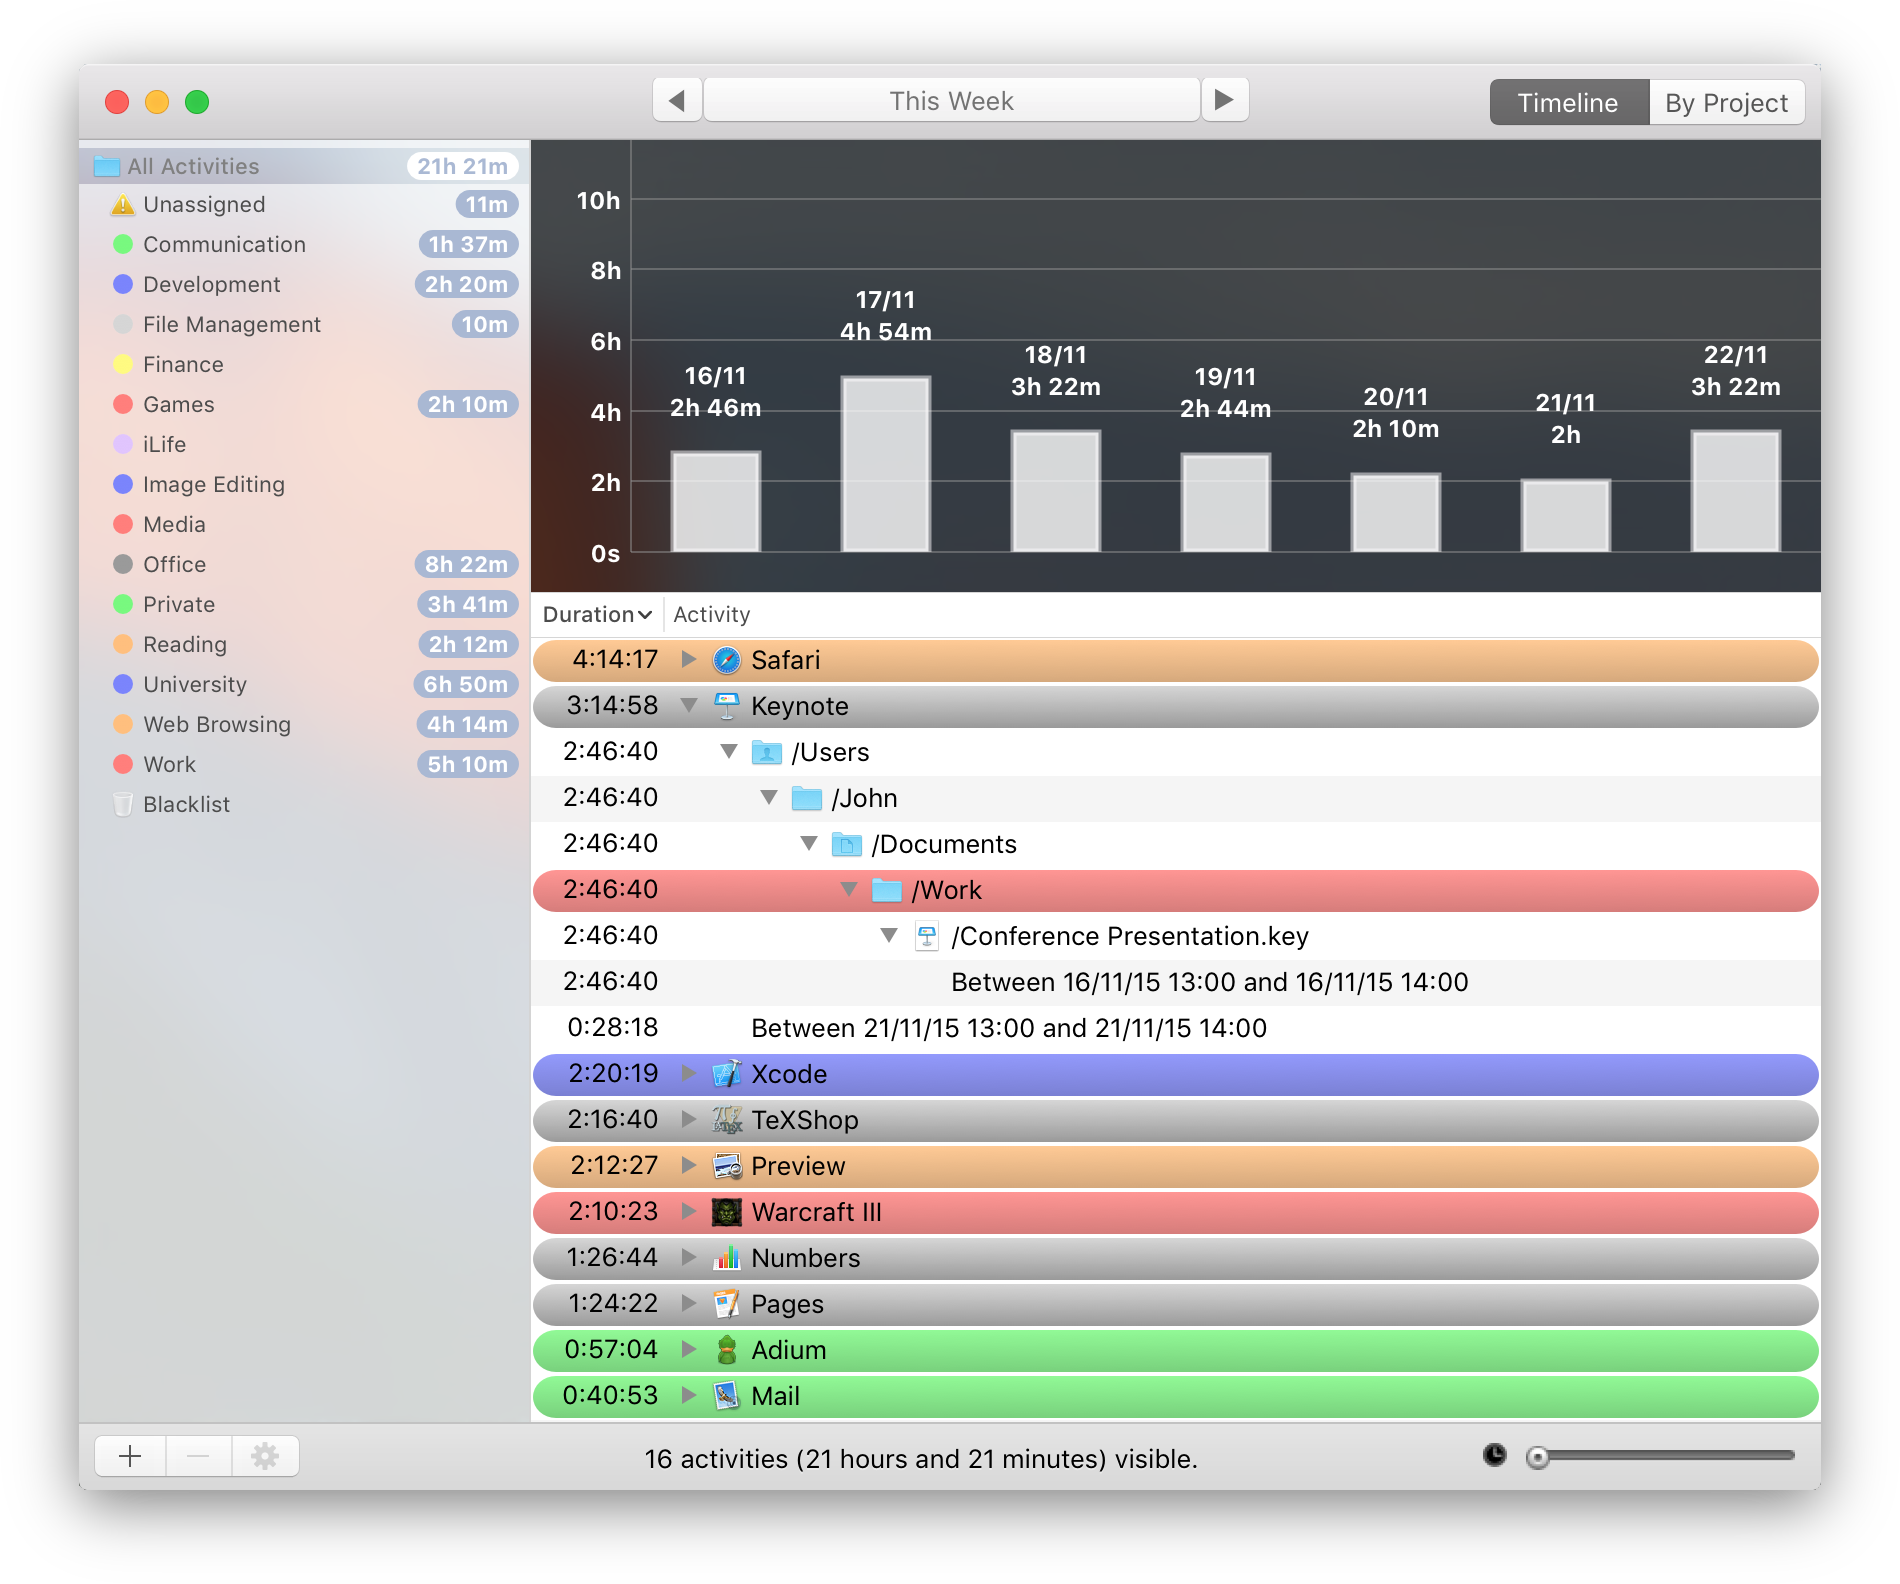
Task: Click the Safari compass icon
Action: [x=727, y=660]
